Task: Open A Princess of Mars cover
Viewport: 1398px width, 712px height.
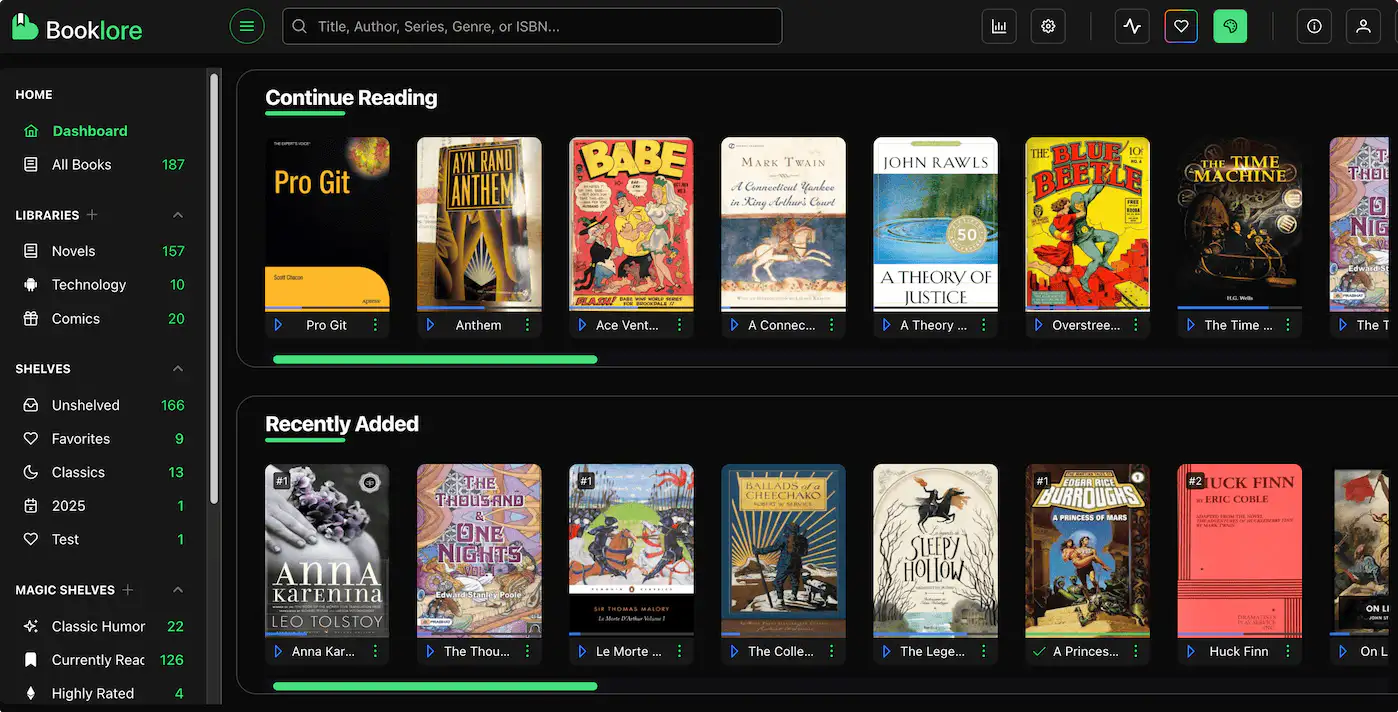Action: [1087, 549]
